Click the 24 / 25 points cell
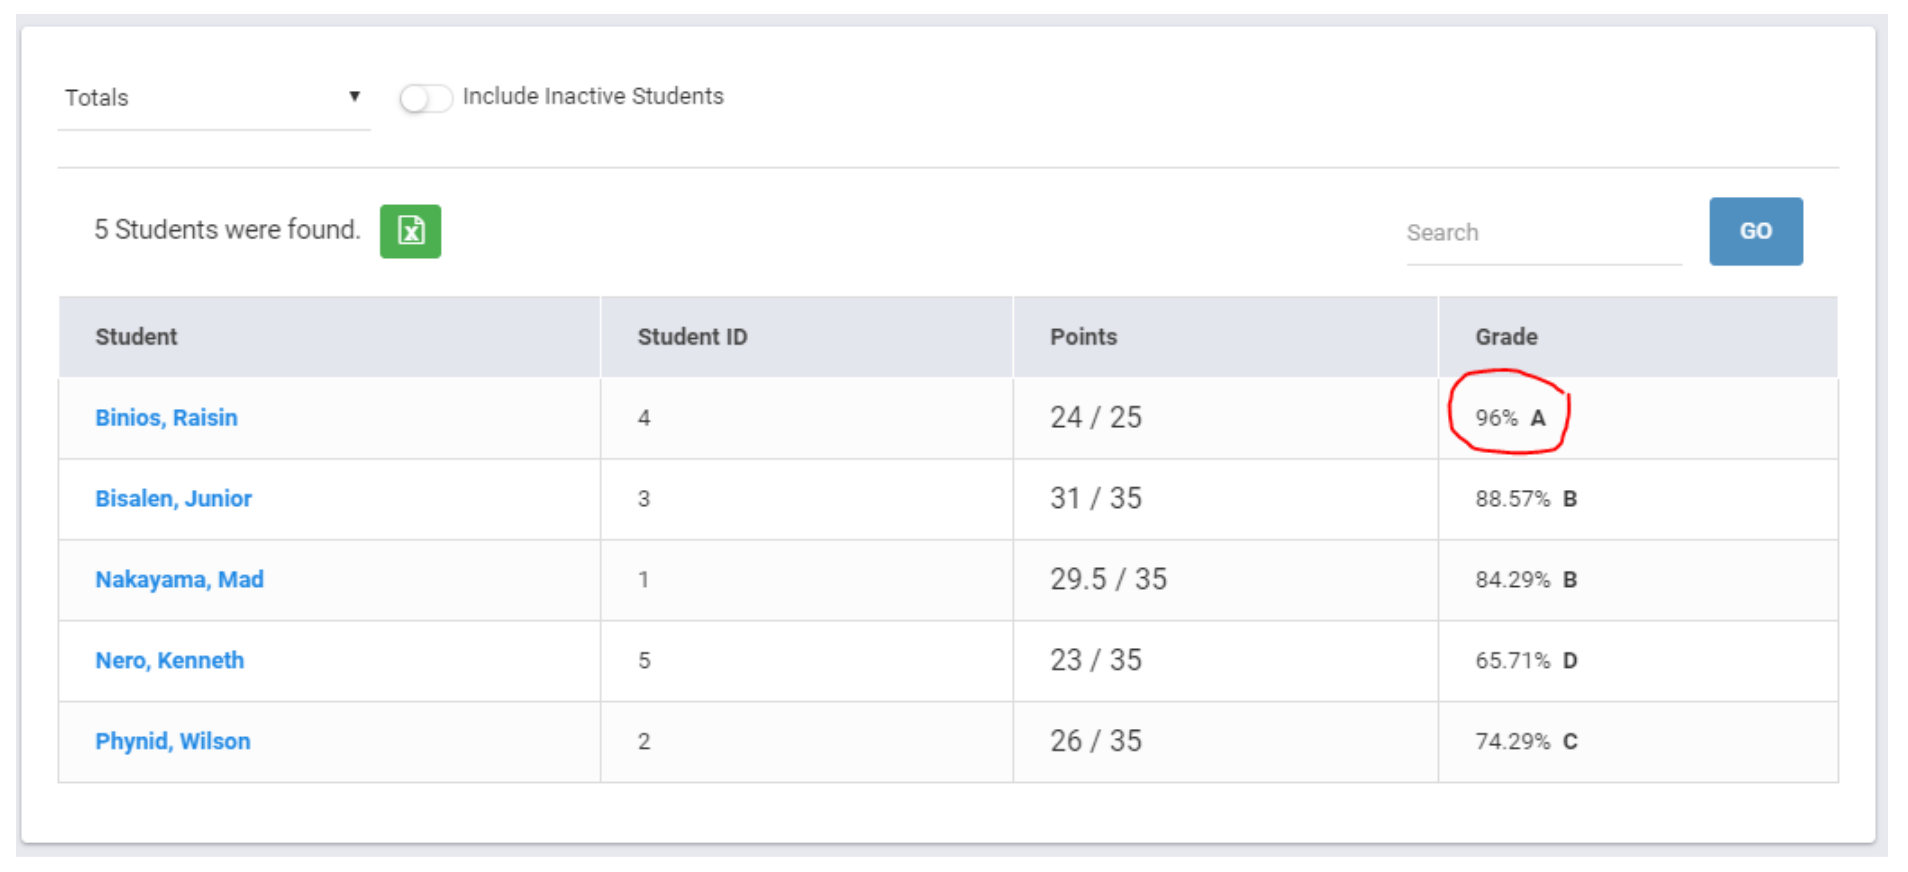Screen dimensions: 1908x872 point(1095,418)
